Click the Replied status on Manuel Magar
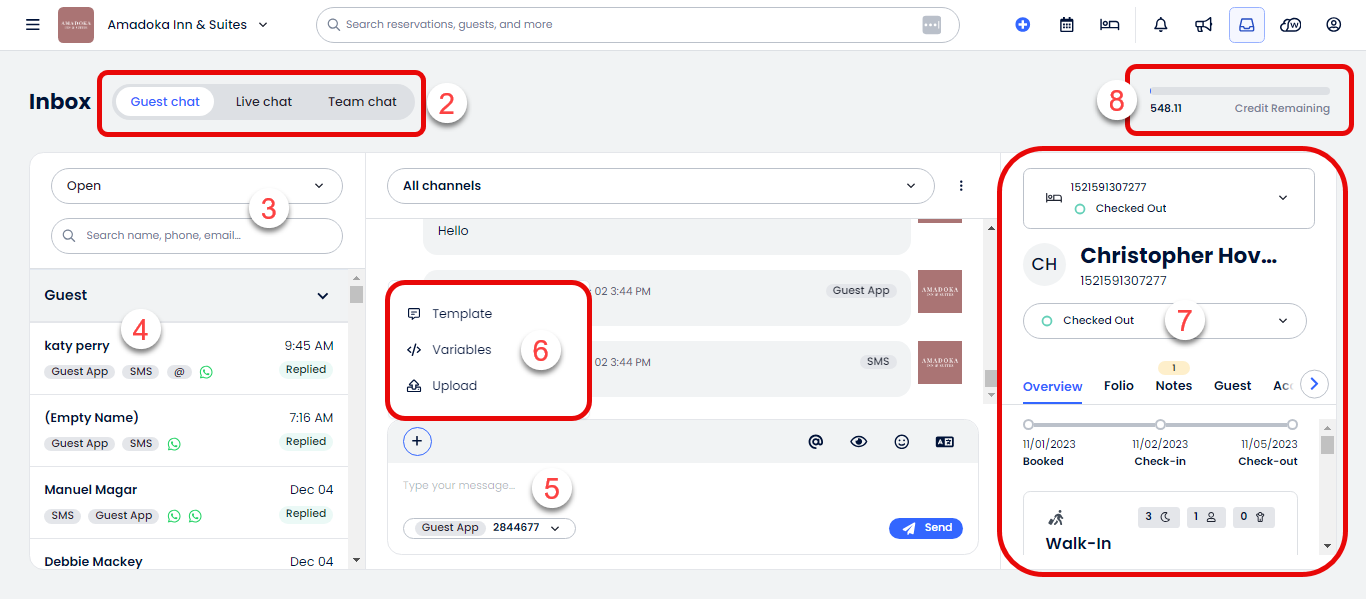 tap(306, 514)
